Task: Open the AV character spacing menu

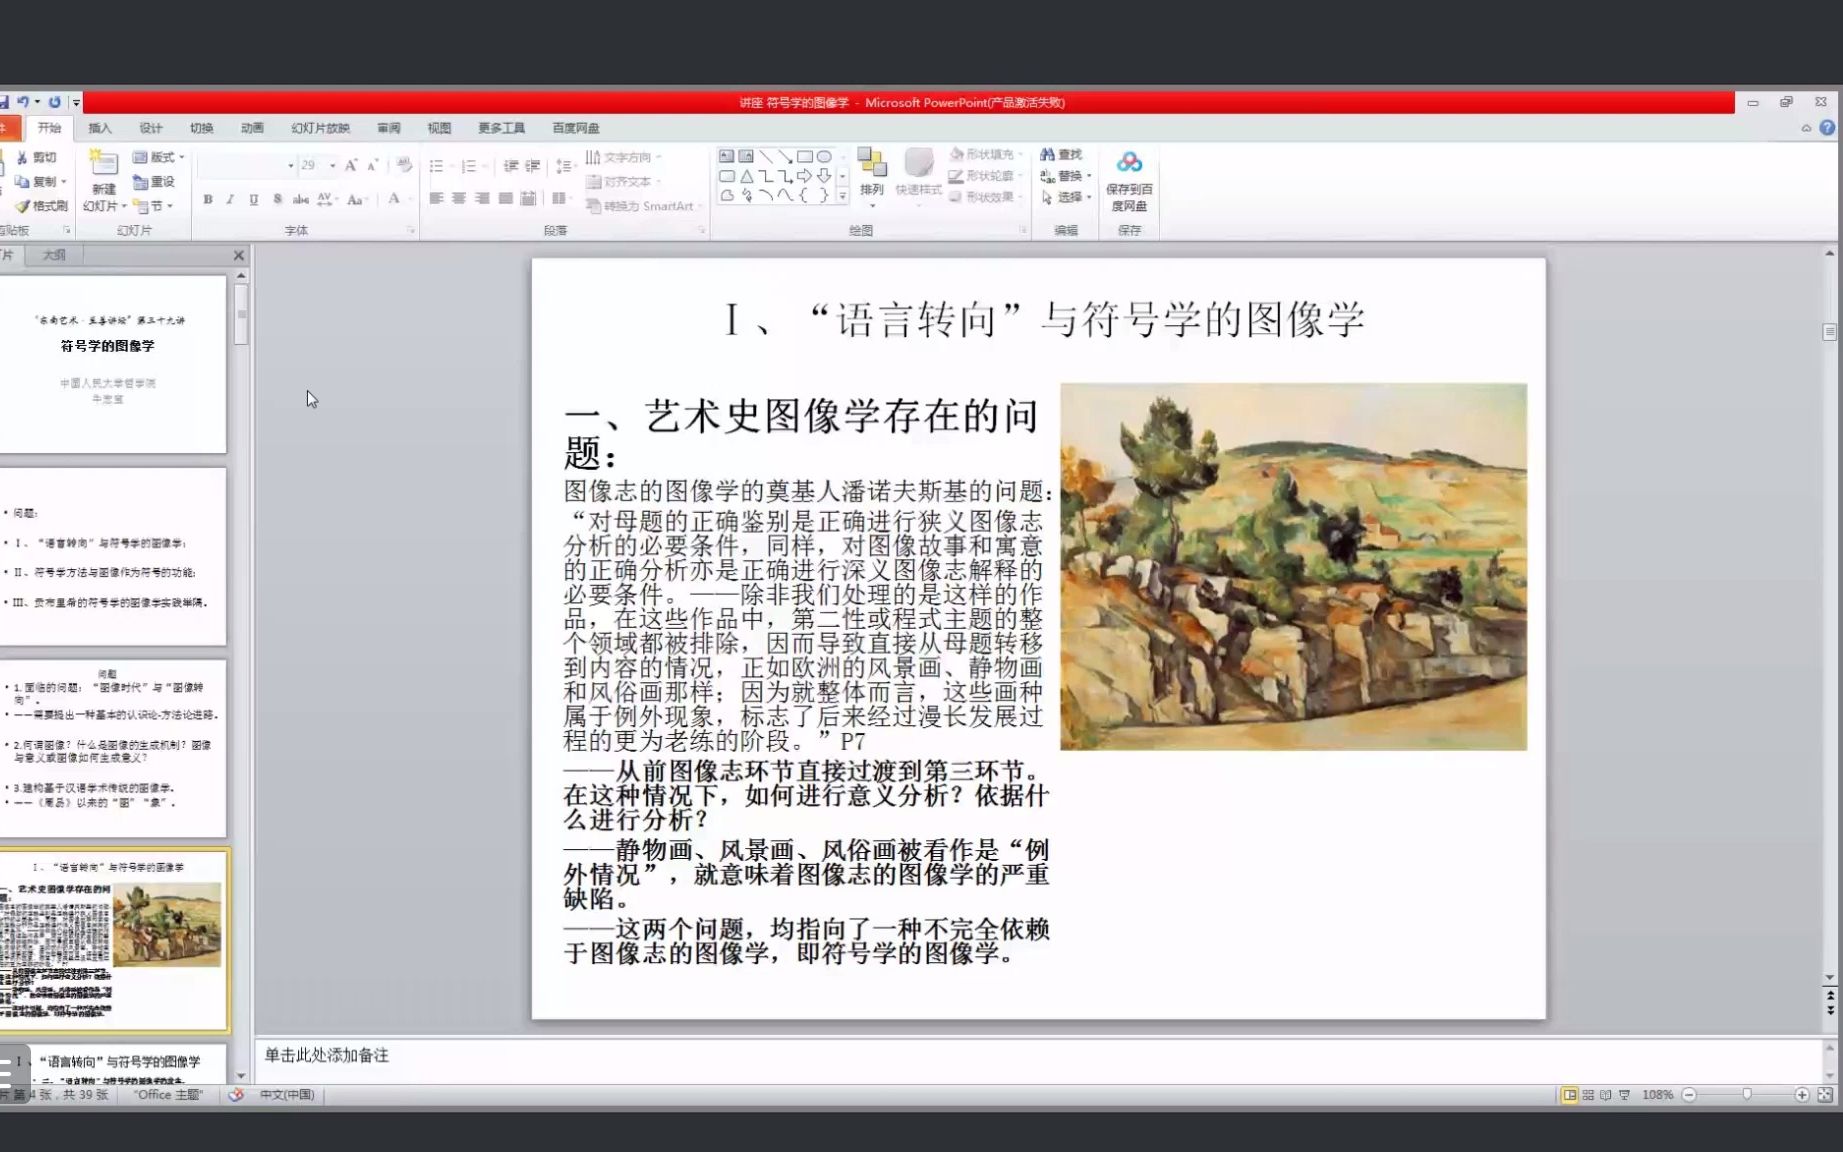Action: pos(327,199)
